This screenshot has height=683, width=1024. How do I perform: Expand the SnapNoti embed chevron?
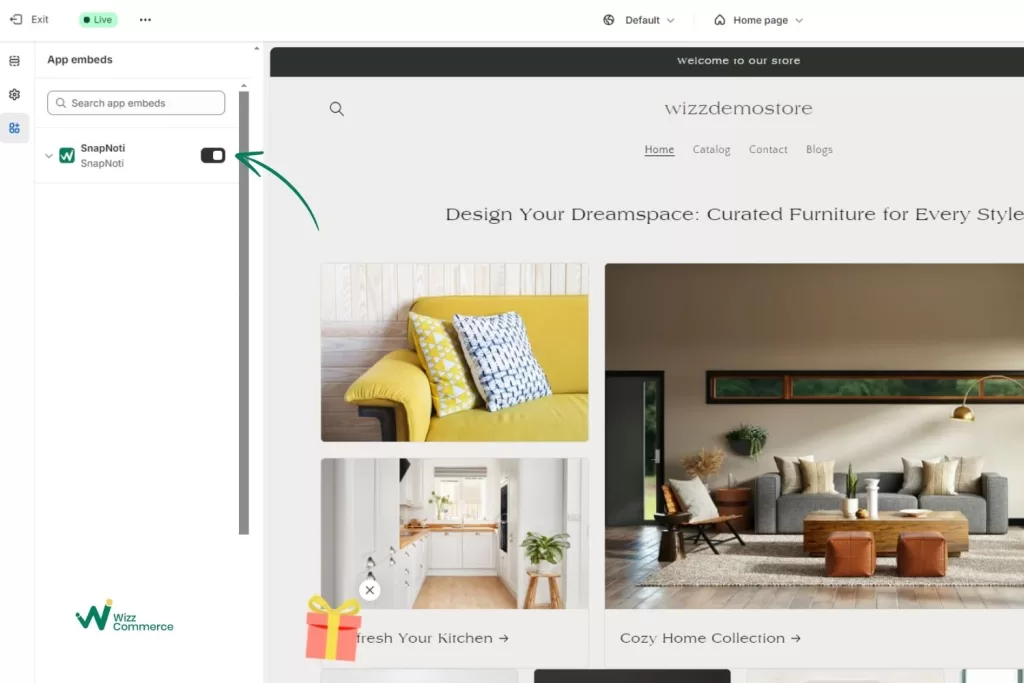tap(49, 155)
